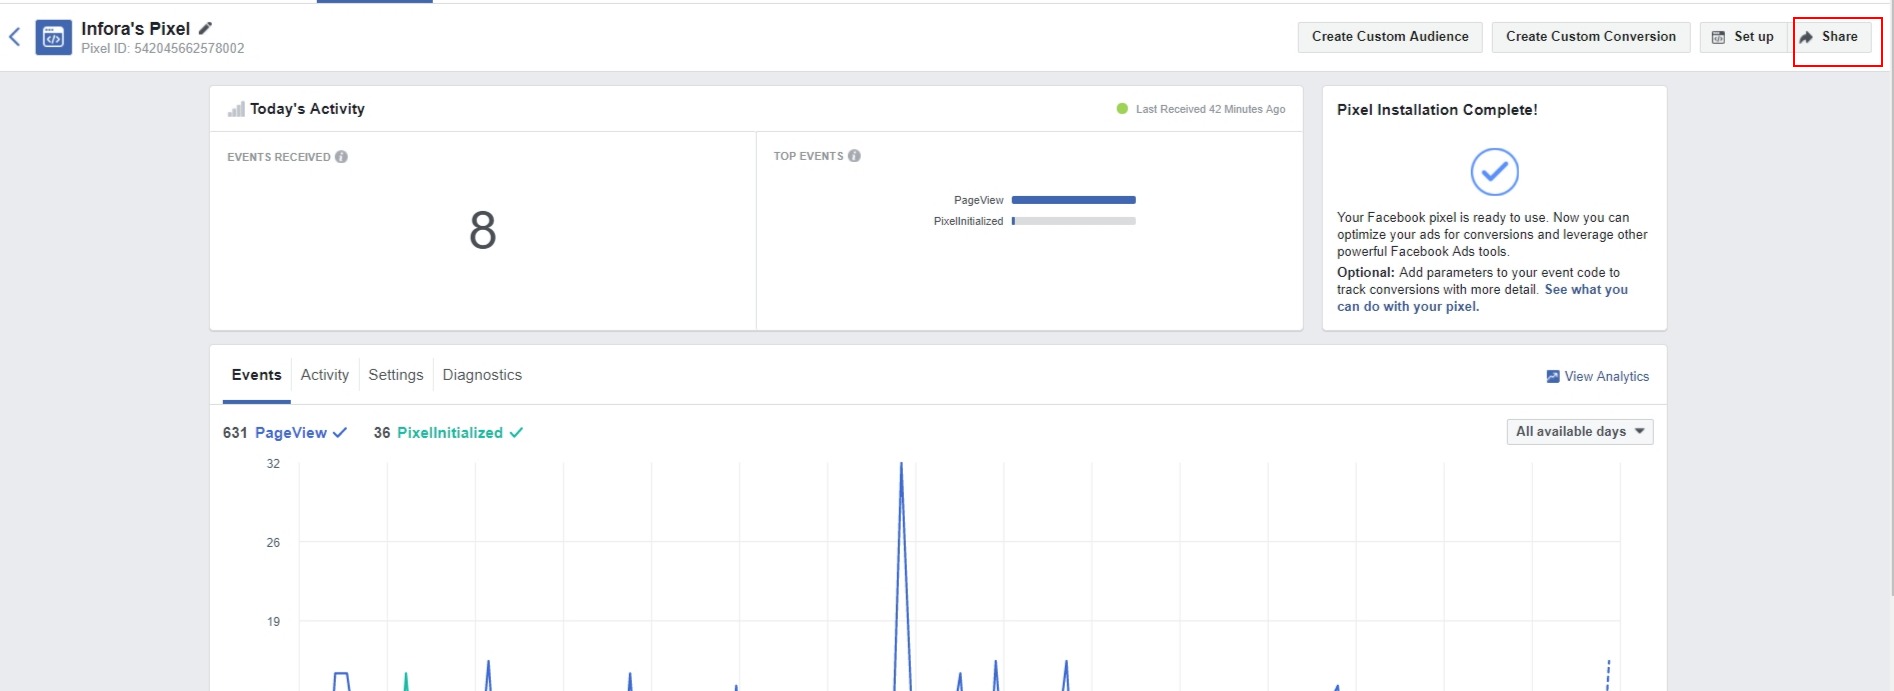Click the Infora's Pixel code icon
1894x691 pixels.
coord(53,38)
